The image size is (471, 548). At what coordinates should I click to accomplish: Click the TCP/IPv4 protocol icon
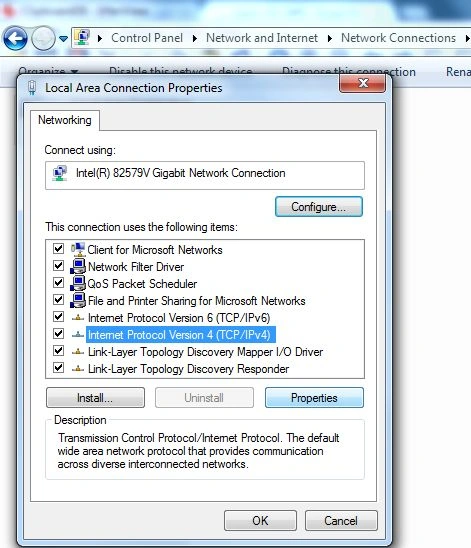pyautogui.click(x=78, y=335)
